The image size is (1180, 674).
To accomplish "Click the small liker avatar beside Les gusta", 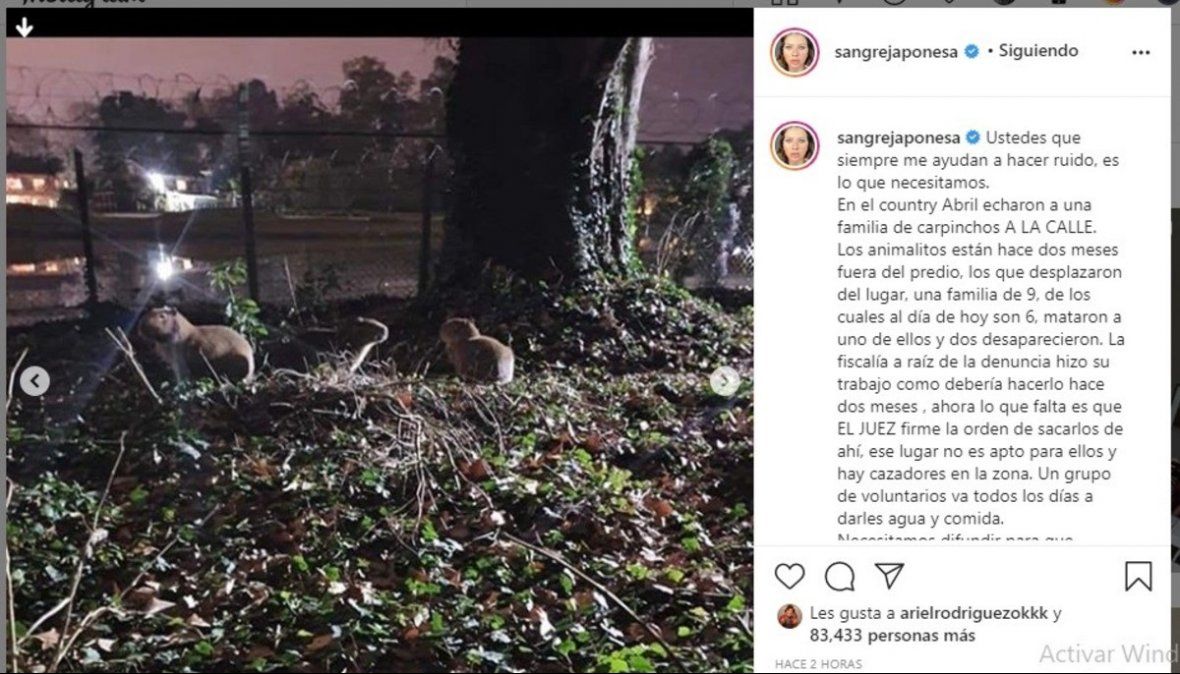I will 790,615.
